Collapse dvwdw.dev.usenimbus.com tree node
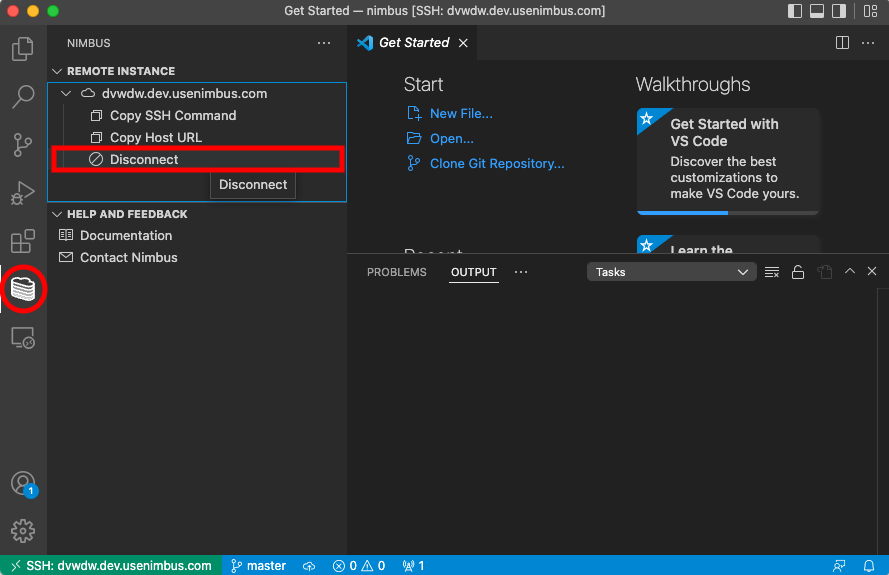 click(66, 94)
